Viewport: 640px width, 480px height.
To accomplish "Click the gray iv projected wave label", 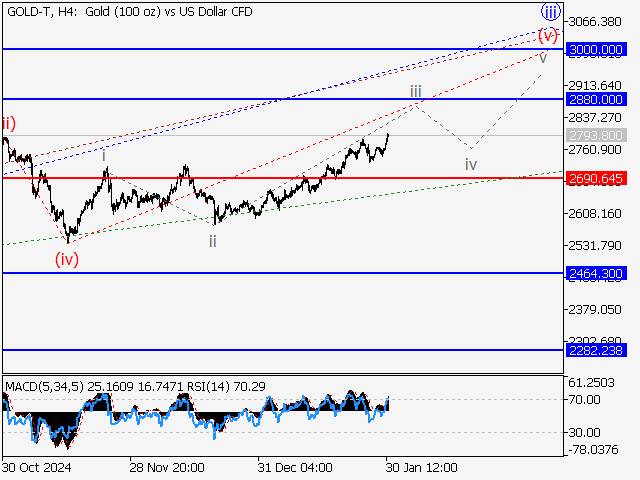I will (471, 163).
